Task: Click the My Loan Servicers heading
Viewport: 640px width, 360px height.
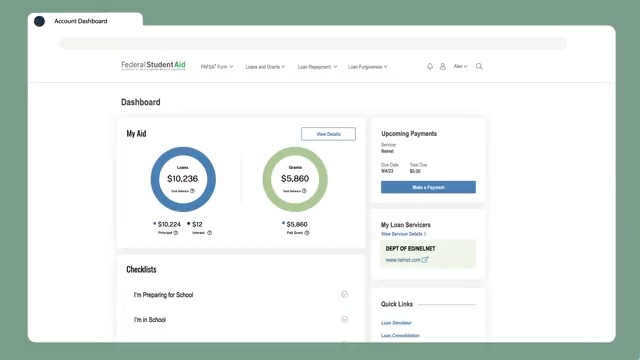Action: click(x=406, y=225)
